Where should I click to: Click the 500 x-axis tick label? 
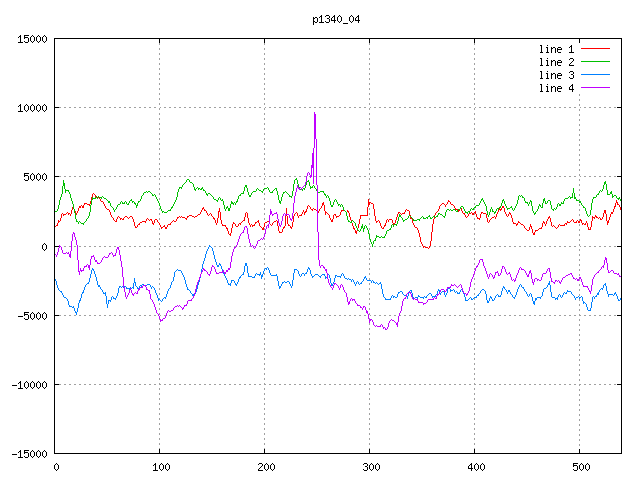[x=580, y=467]
